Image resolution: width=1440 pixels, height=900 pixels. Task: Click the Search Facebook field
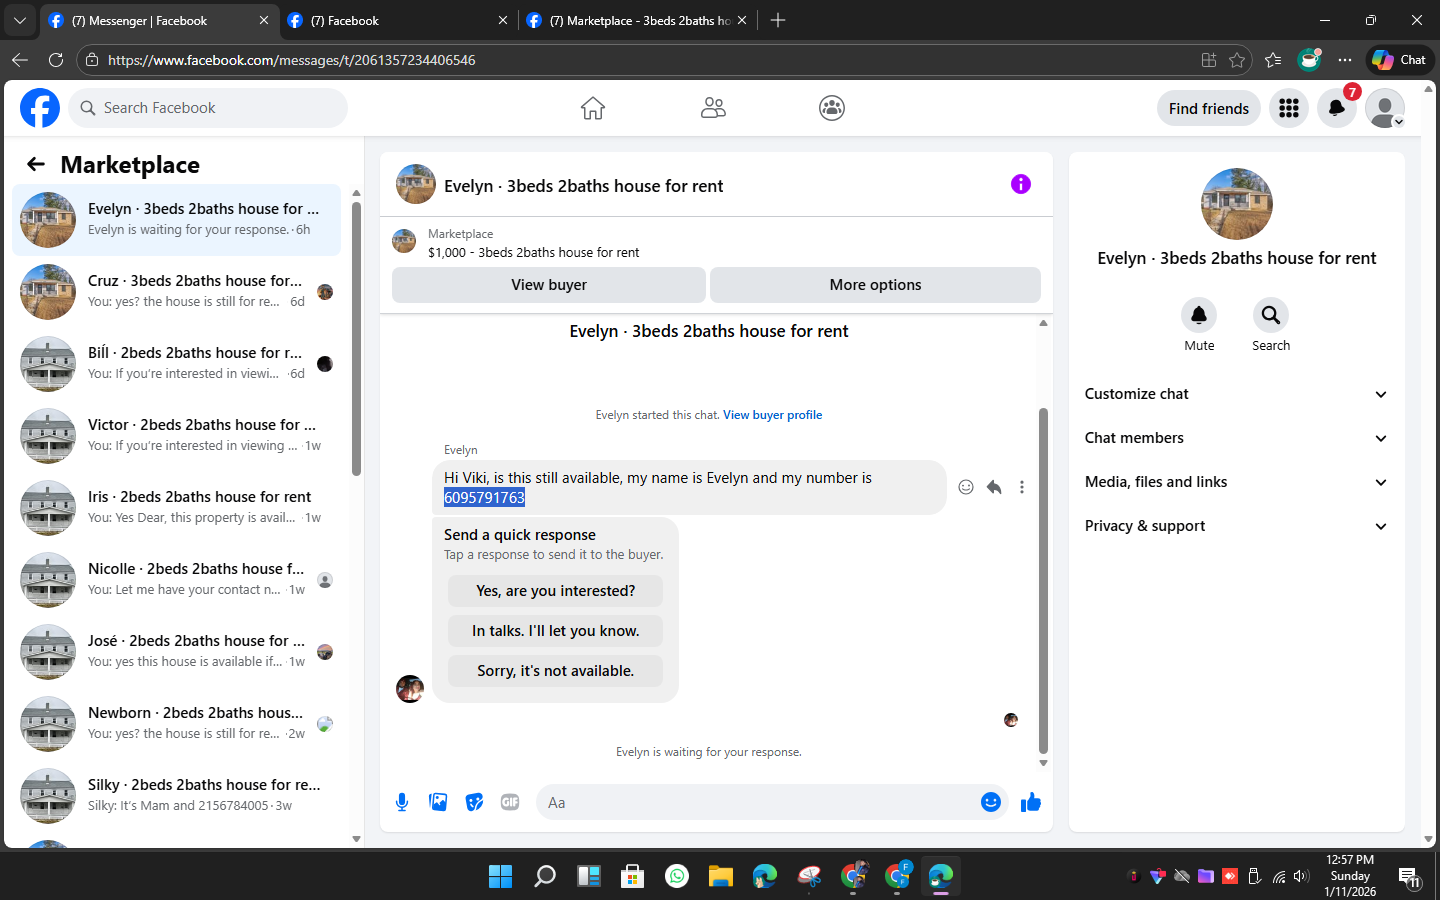[x=208, y=108]
